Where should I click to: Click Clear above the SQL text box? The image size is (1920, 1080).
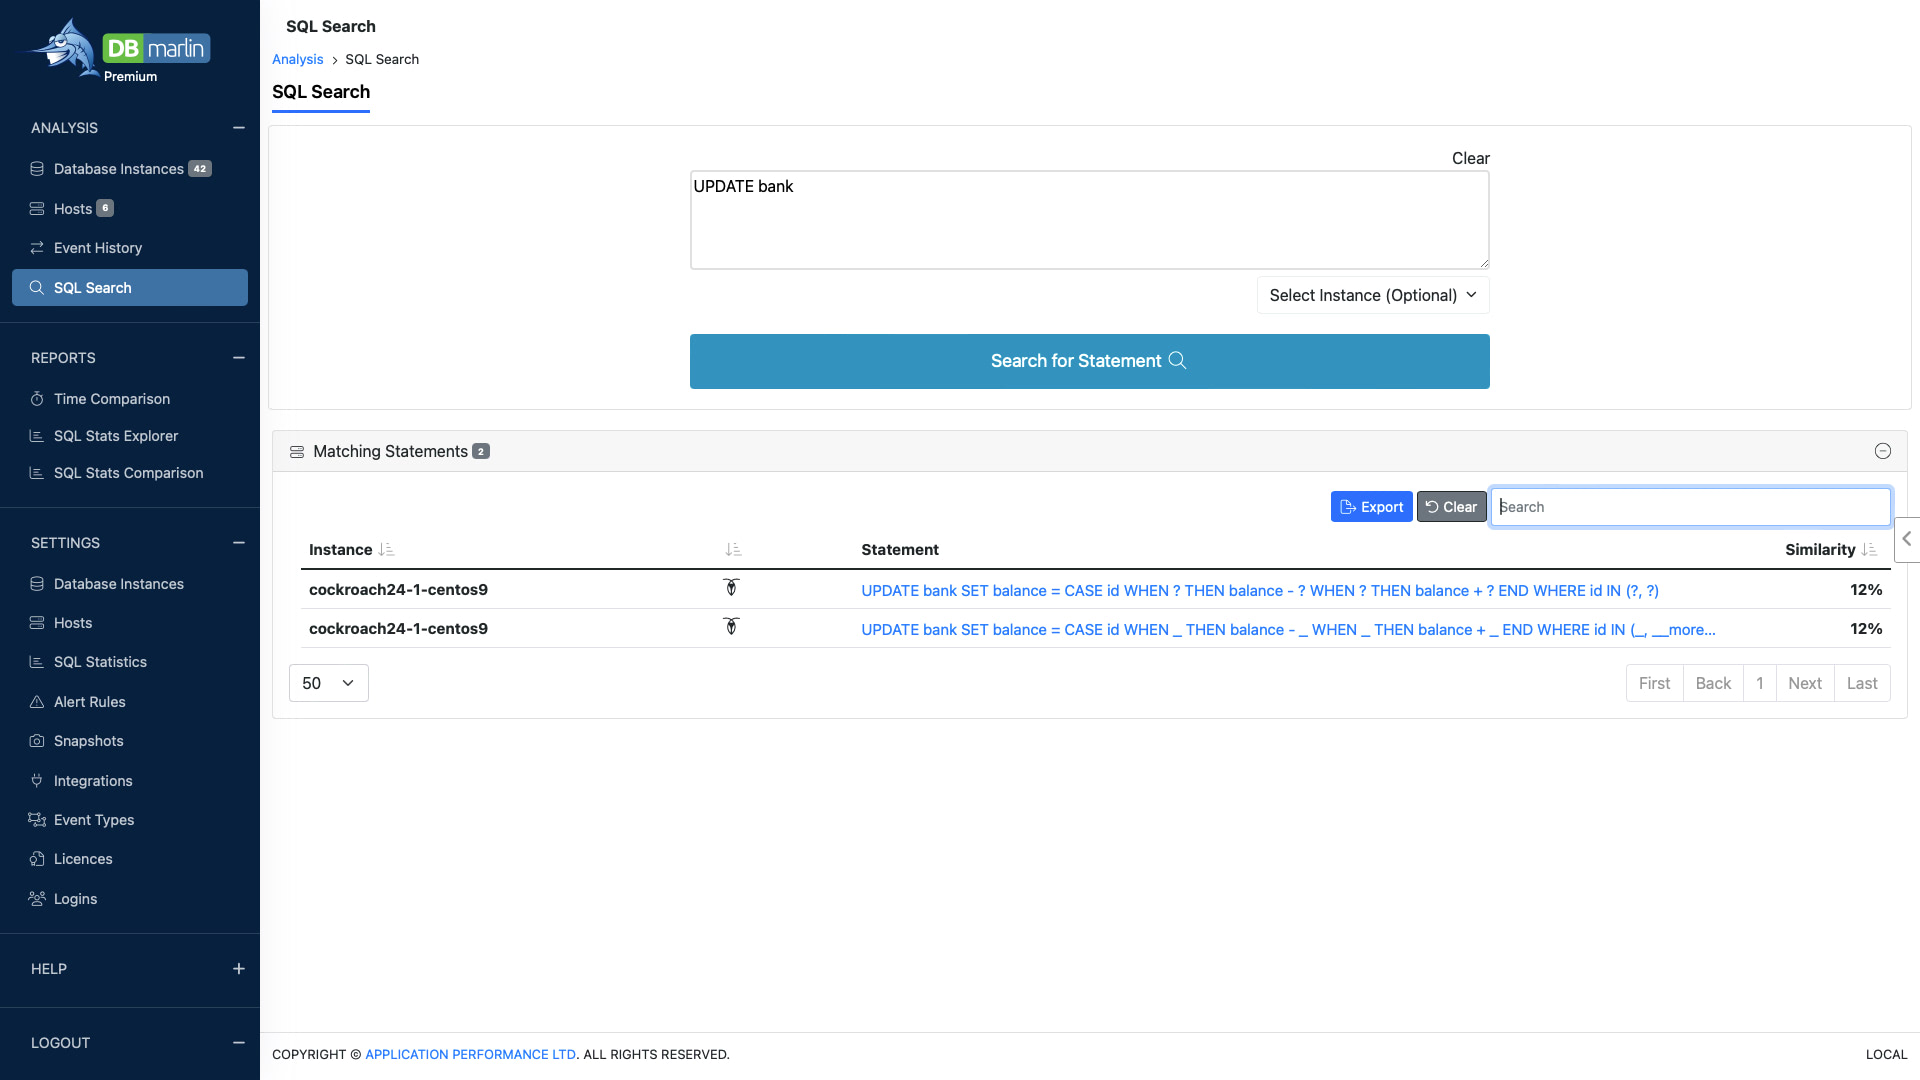tap(1470, 158)
